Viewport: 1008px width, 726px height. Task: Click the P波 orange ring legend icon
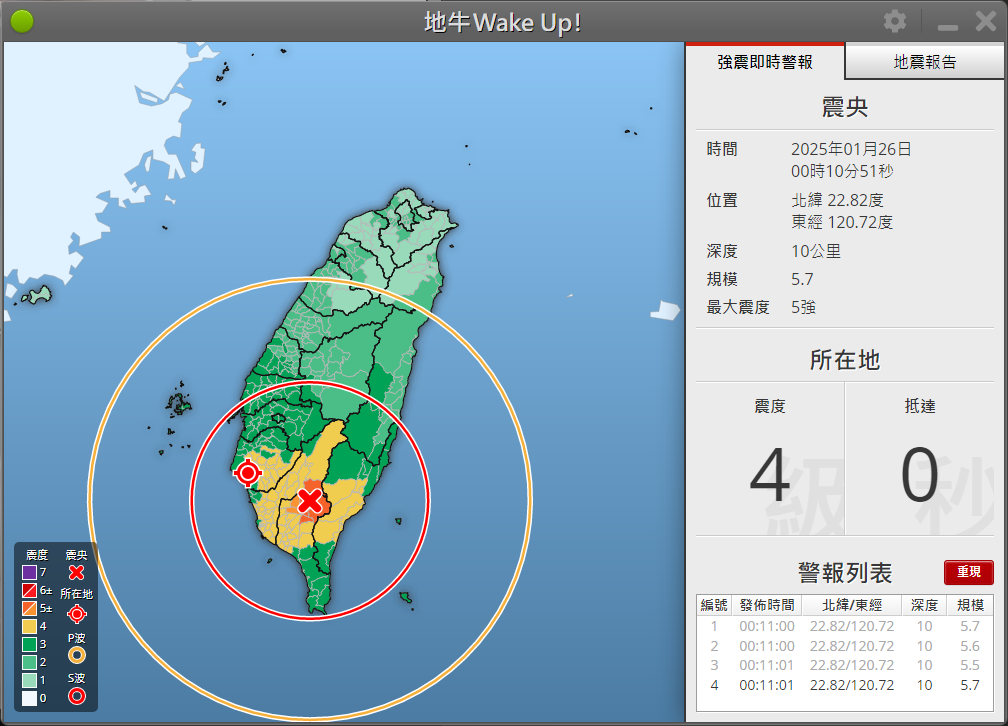point(76,655)
